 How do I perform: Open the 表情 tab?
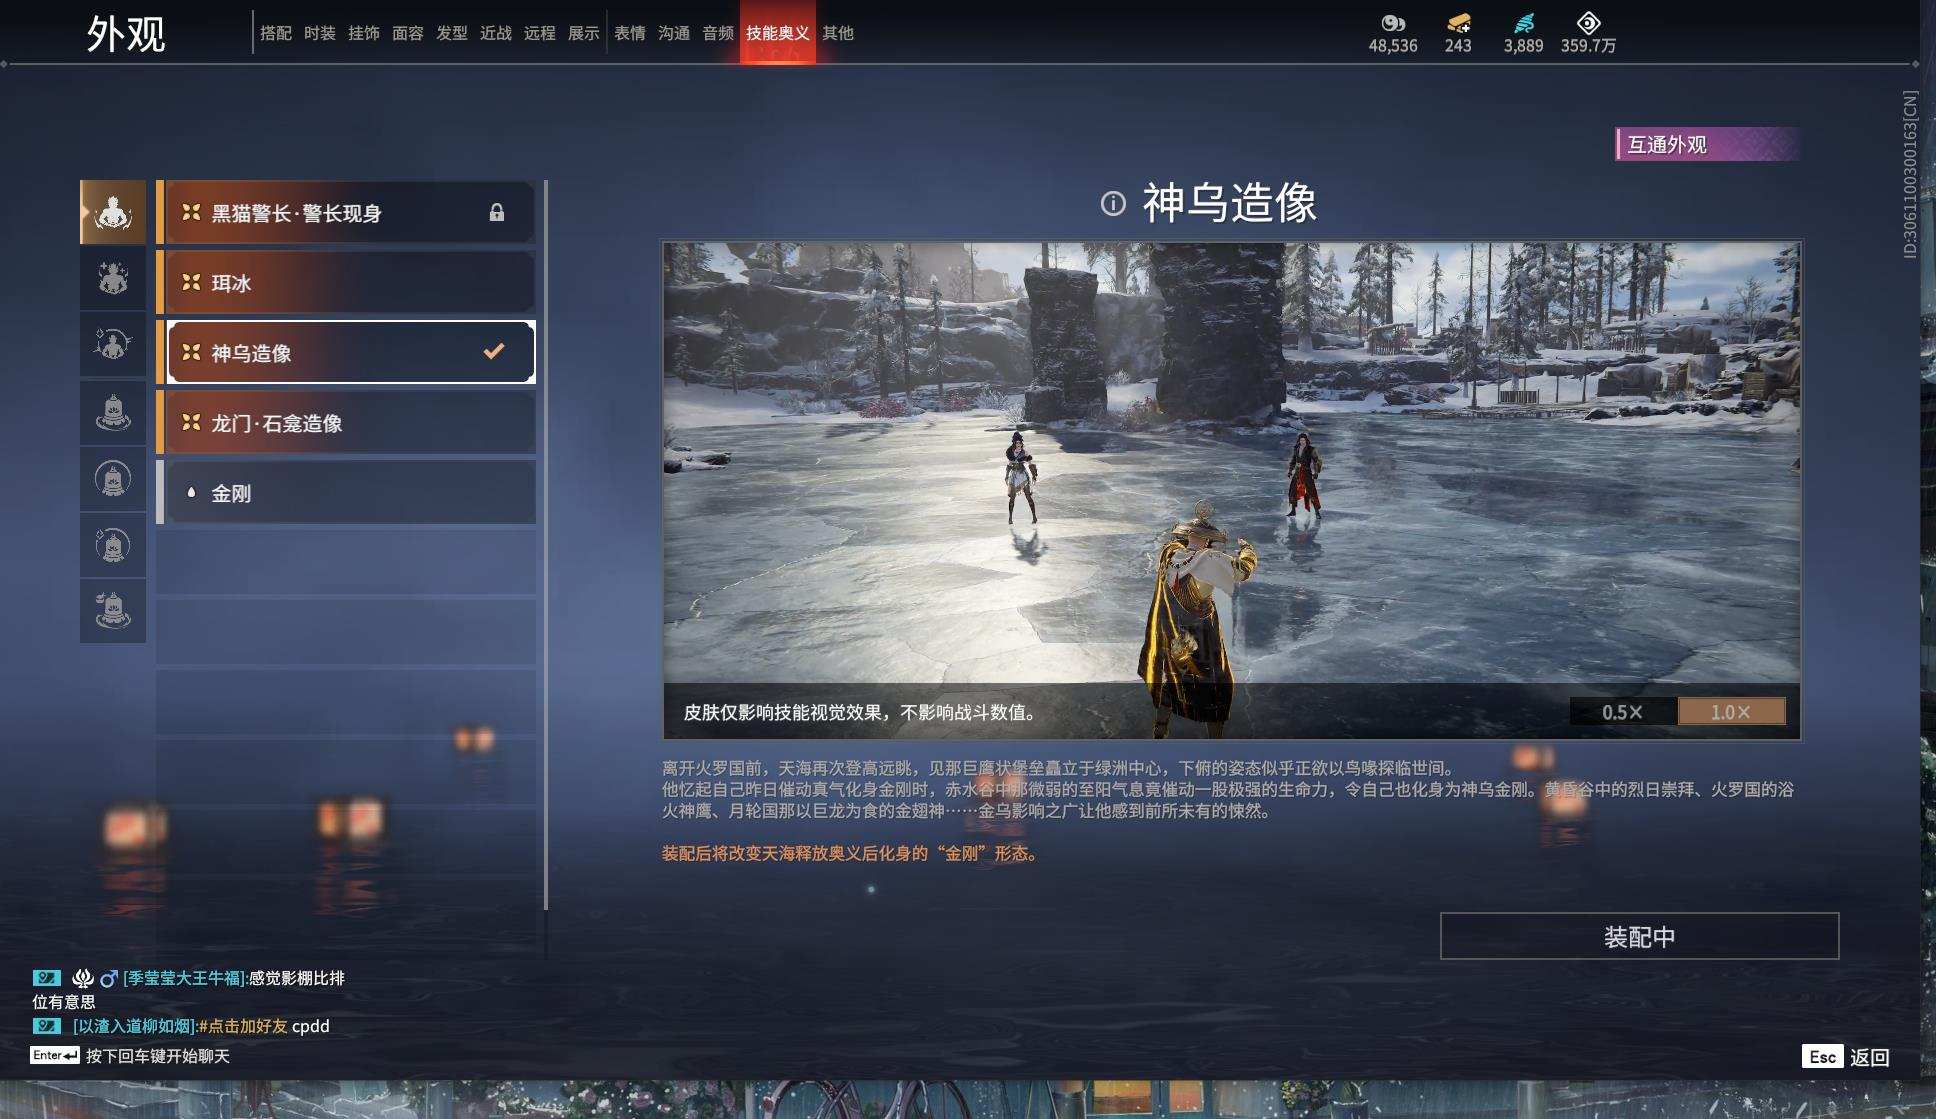coord(630,33)
